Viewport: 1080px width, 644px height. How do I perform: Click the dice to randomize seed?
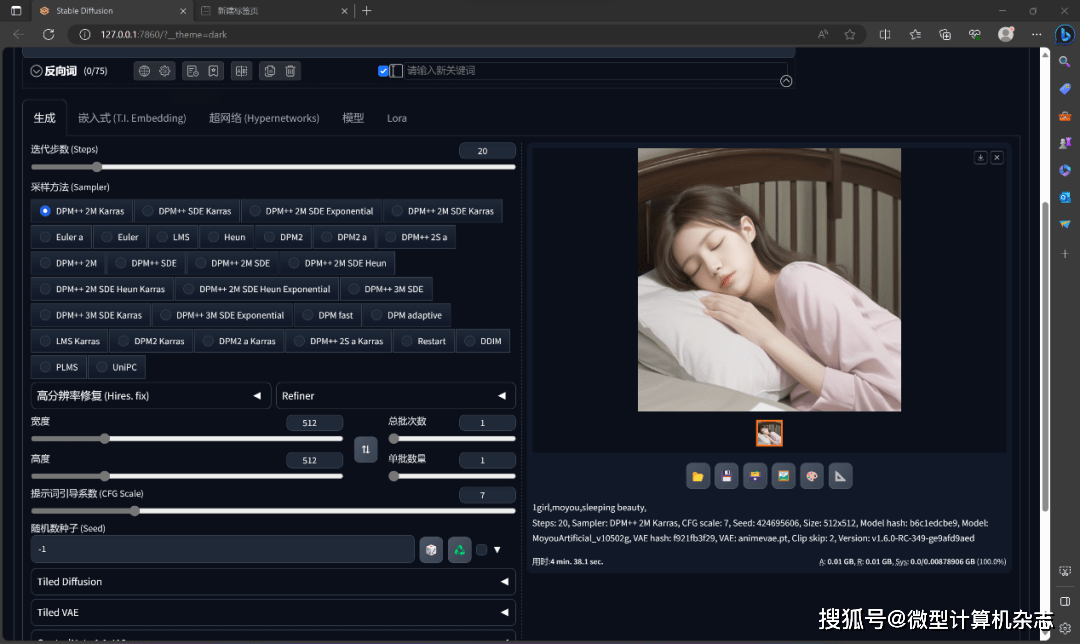430,550
